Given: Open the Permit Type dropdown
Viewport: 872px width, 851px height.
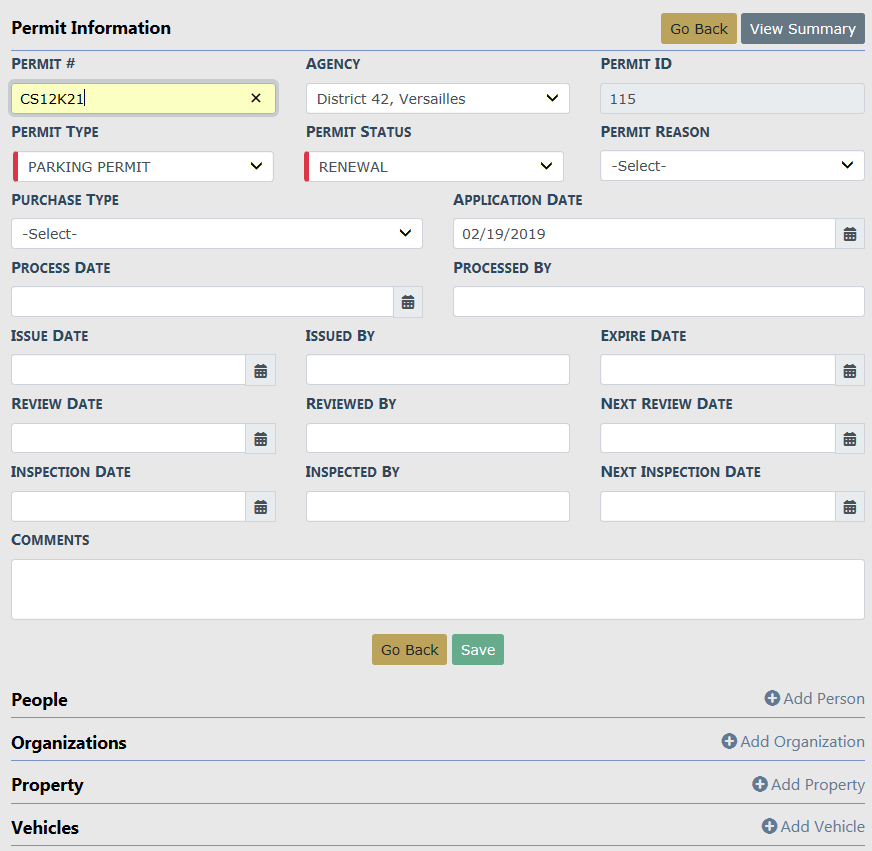Looking at the screenshot, I should click(145, 167).
